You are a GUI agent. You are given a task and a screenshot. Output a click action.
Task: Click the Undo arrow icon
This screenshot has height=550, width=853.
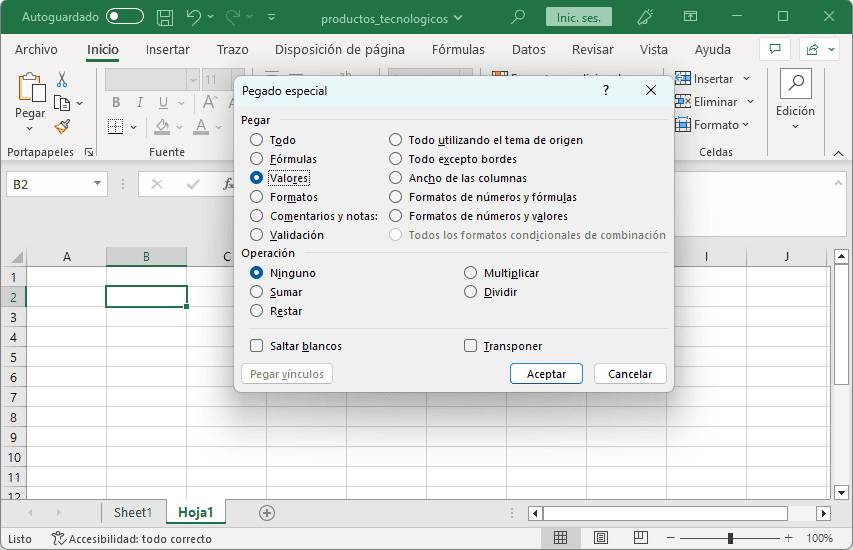coord(194,17)
